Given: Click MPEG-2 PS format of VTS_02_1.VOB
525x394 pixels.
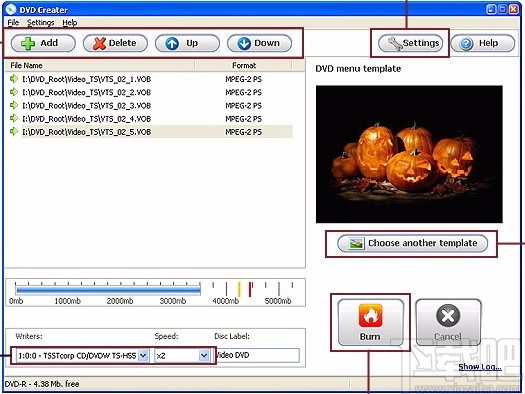Looking at the screenshot, I should pyautogui.click(x=243, y=79).
